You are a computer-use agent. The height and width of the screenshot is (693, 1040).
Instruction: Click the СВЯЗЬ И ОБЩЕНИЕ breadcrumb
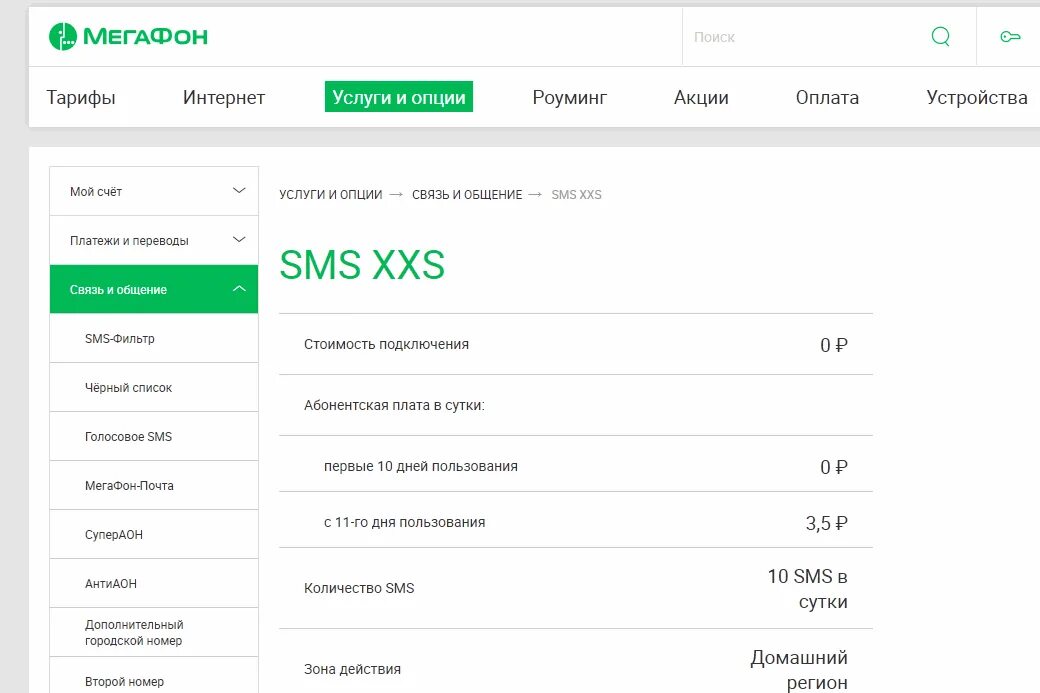(467, 194)
